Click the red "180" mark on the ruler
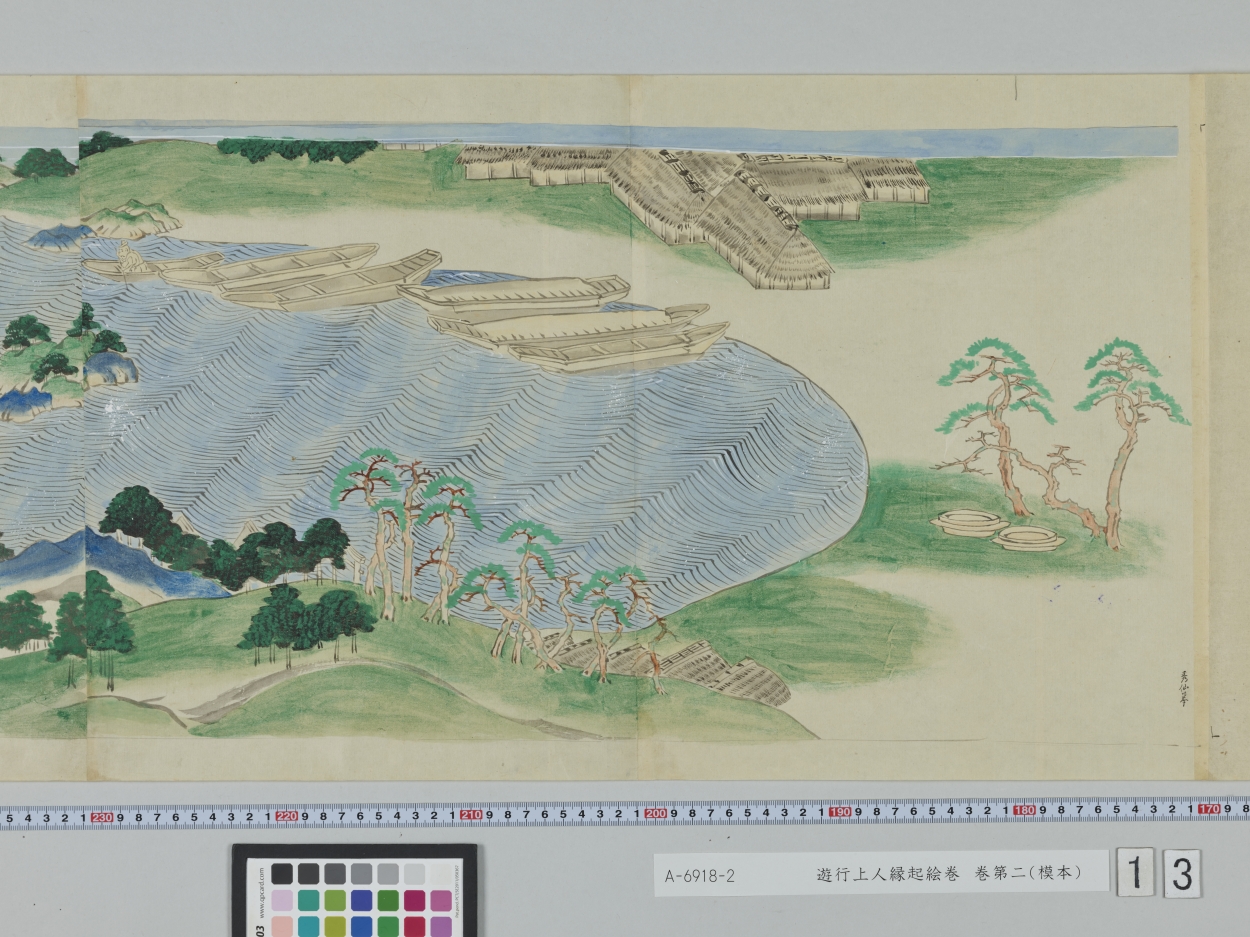 [1025, 810]
